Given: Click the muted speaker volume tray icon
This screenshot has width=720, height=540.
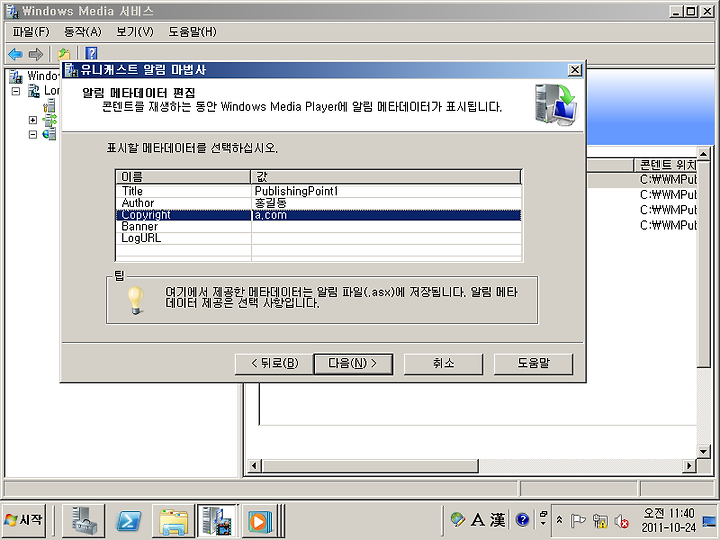Looking at the screenshot, I should [621, 521].
